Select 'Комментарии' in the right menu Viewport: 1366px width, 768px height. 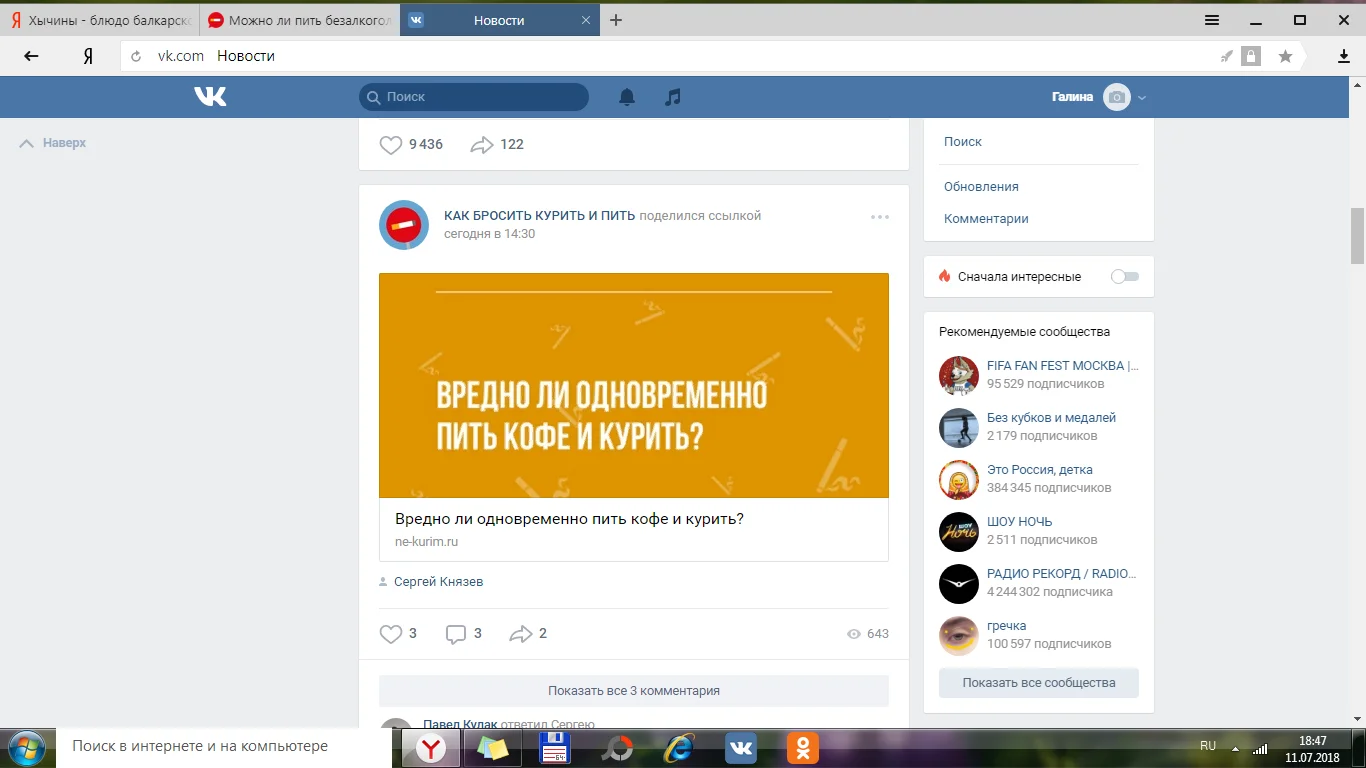tap(986, 219)
